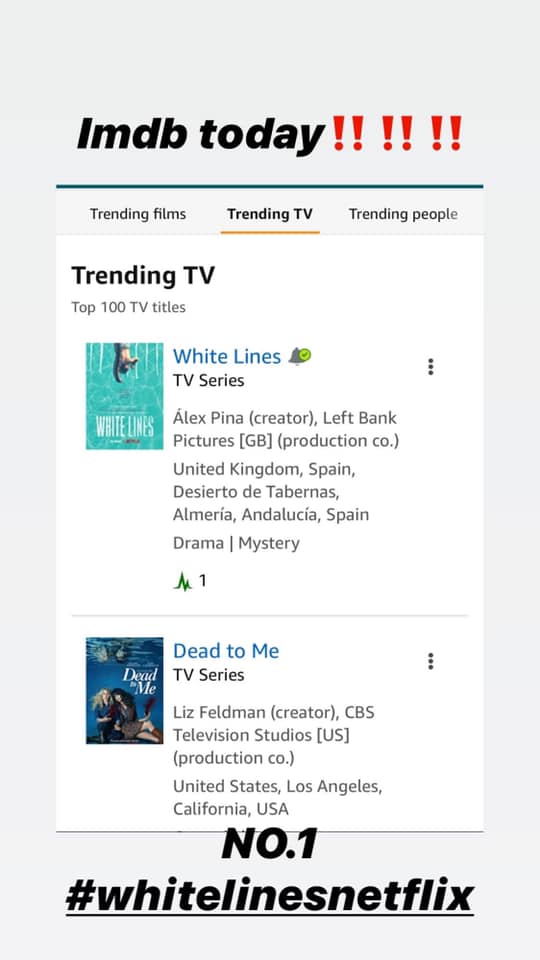Open the White Lines three-dot options menu
This screenshot has width=540, height=960.
[x=430, y=367]
